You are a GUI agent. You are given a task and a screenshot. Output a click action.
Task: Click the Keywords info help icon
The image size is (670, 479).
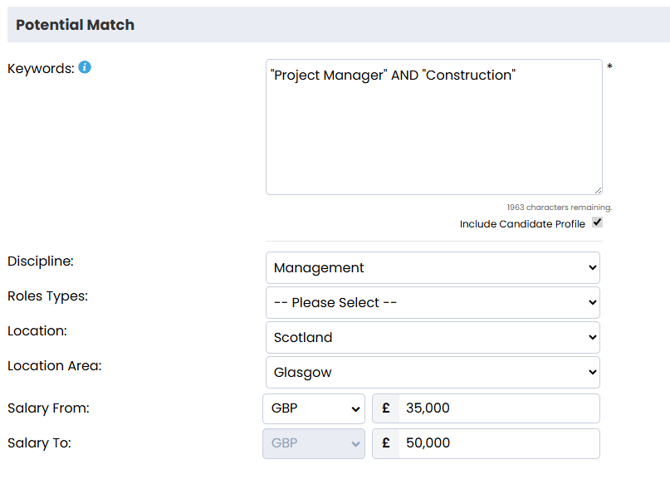(x=85, y=68)
